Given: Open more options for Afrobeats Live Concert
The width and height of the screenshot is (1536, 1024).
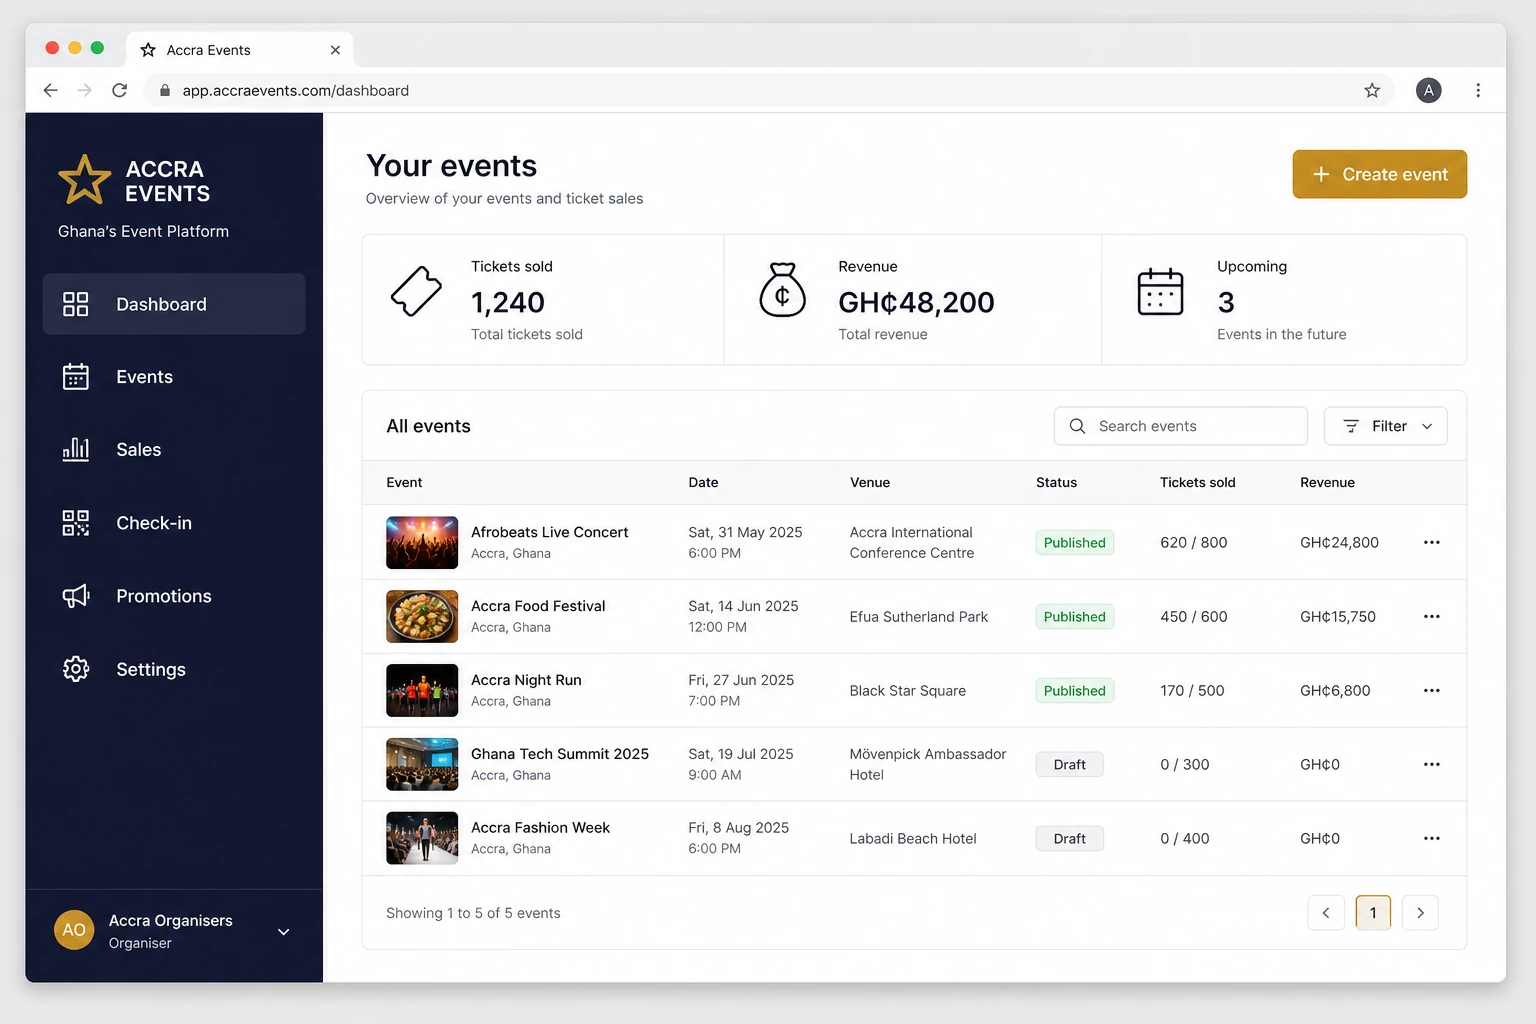Looking at the screenshot, I should [1432, 542].
